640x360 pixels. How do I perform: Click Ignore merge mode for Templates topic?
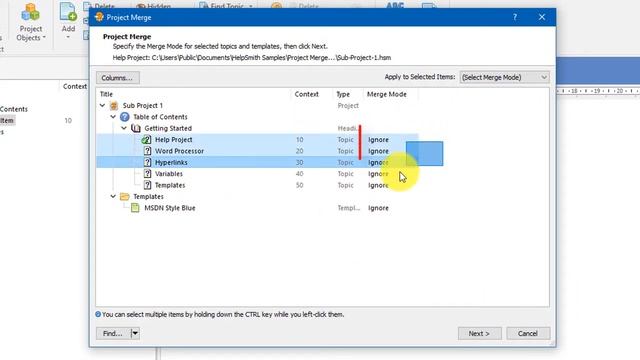point(378,185)
